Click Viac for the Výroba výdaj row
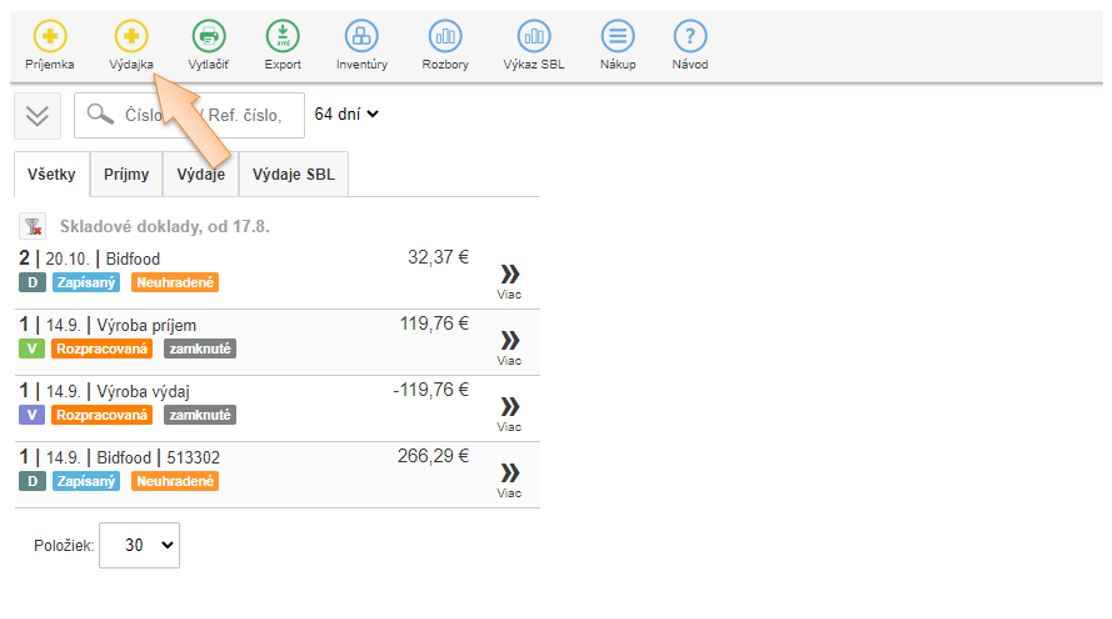The image size is (1112, 619). 509,413
